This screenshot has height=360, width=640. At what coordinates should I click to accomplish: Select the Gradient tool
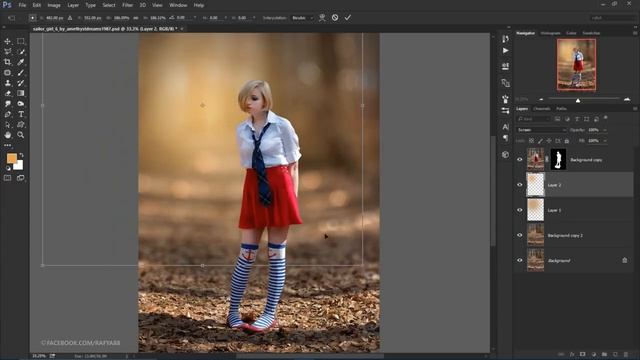[x=20, y=93]
